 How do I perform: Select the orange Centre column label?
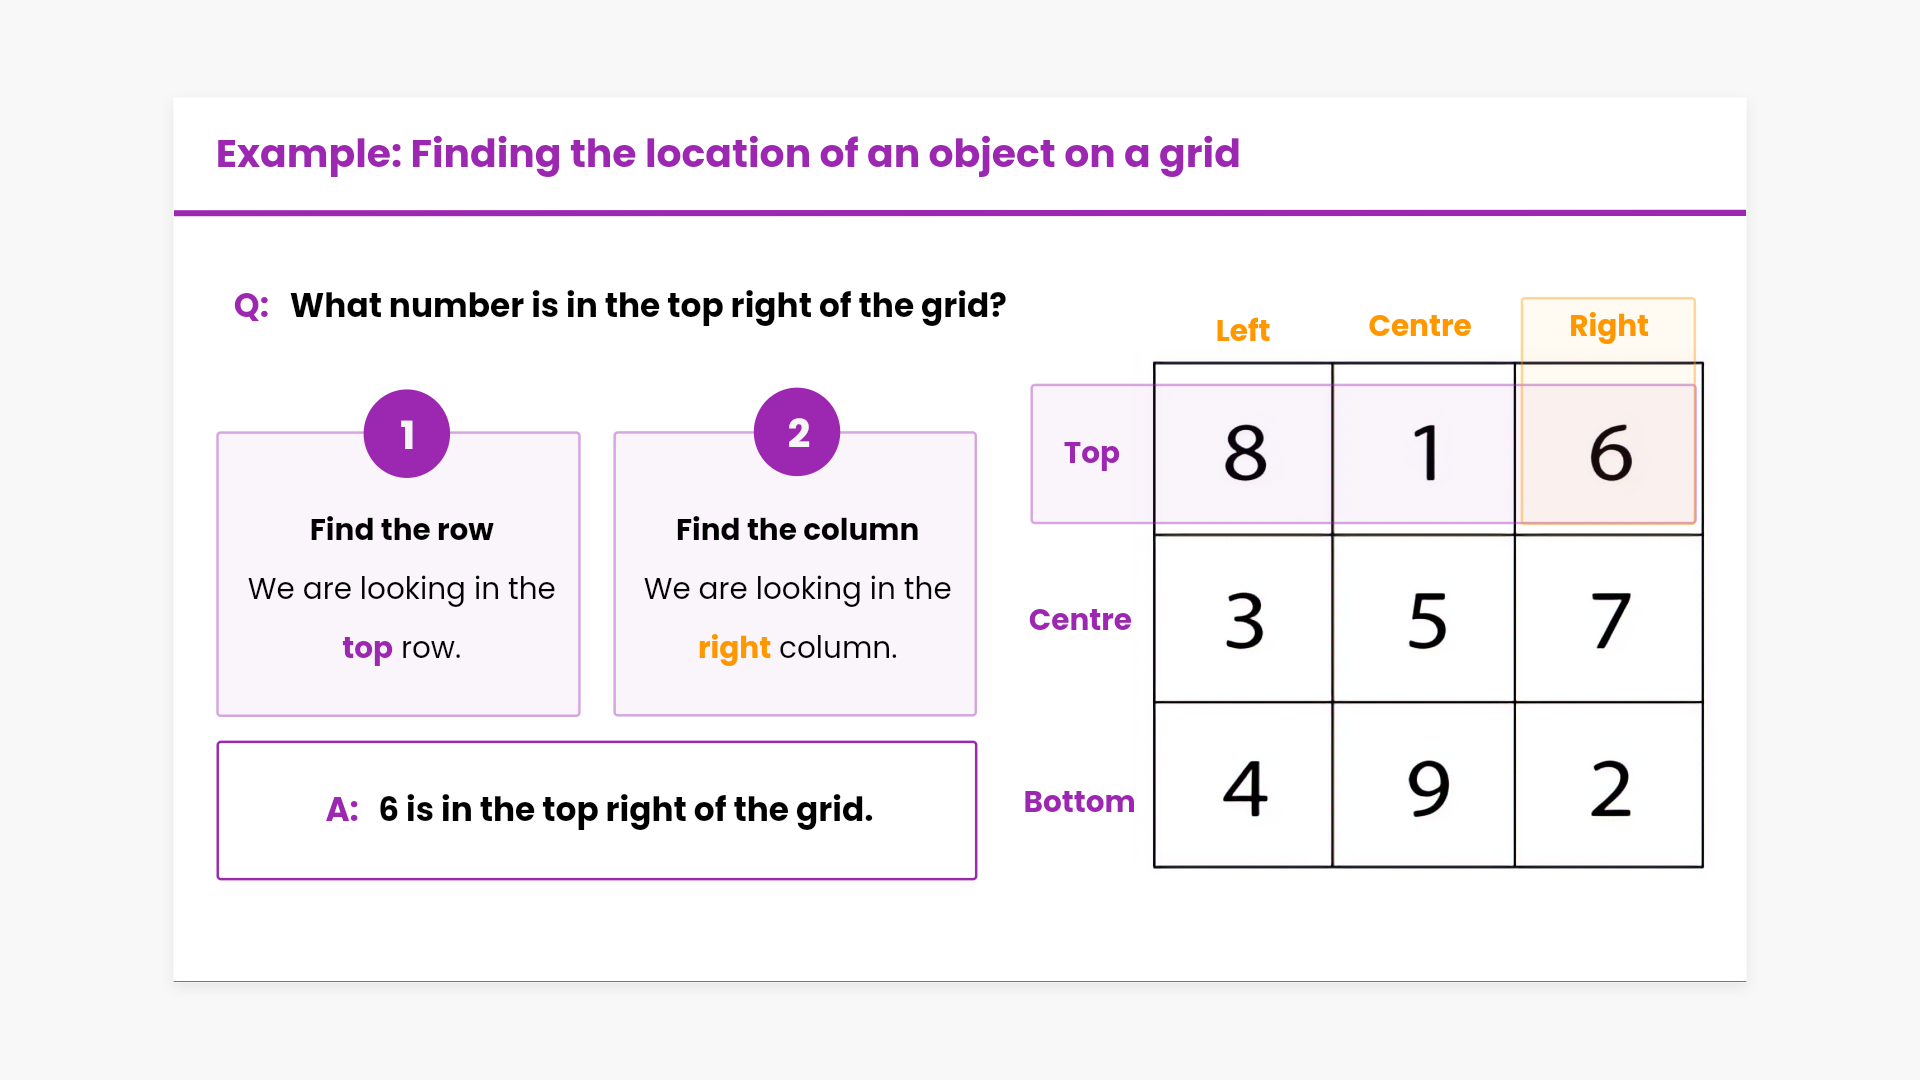coord(1419,326)
